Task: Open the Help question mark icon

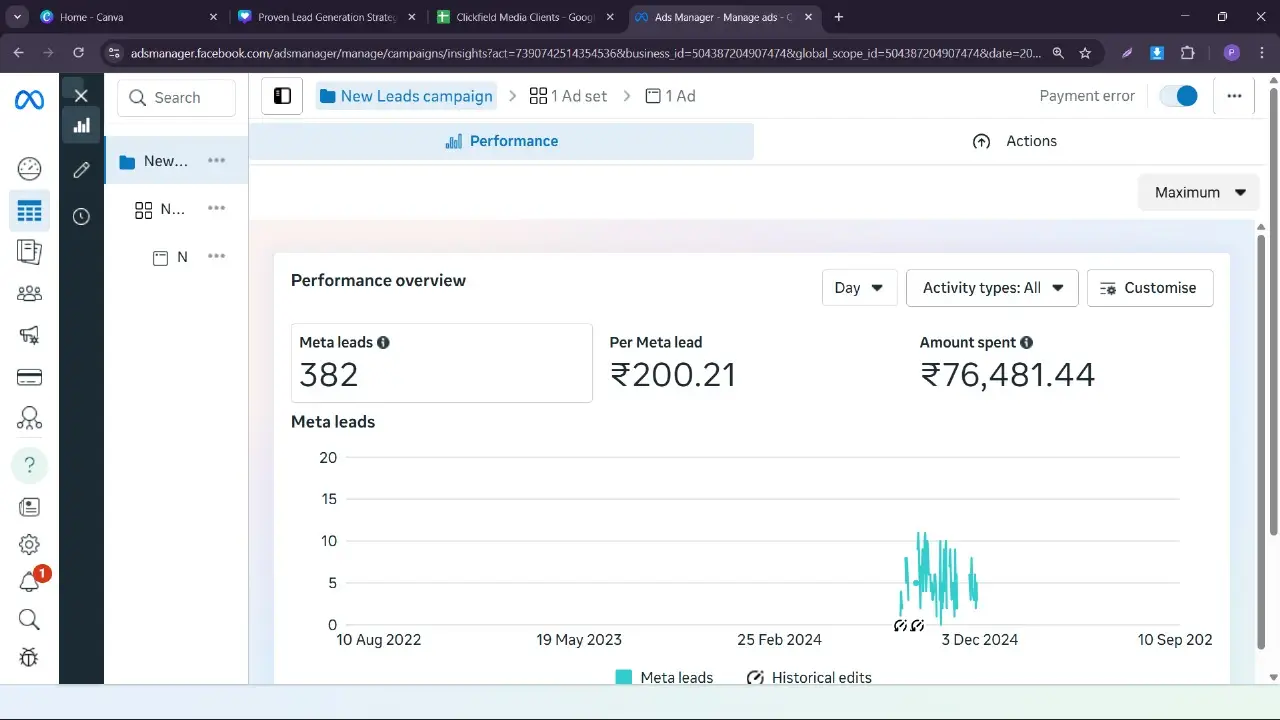Action: point(29,464)
